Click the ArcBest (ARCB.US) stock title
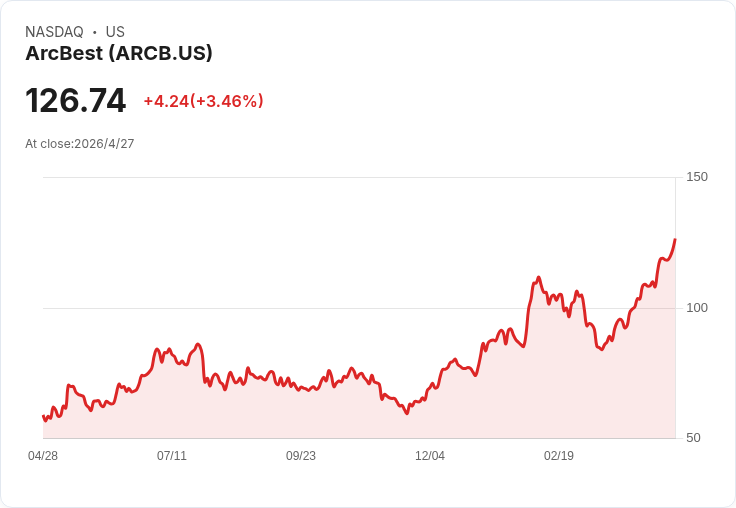 pyautogui.click(x=119, y=53)
